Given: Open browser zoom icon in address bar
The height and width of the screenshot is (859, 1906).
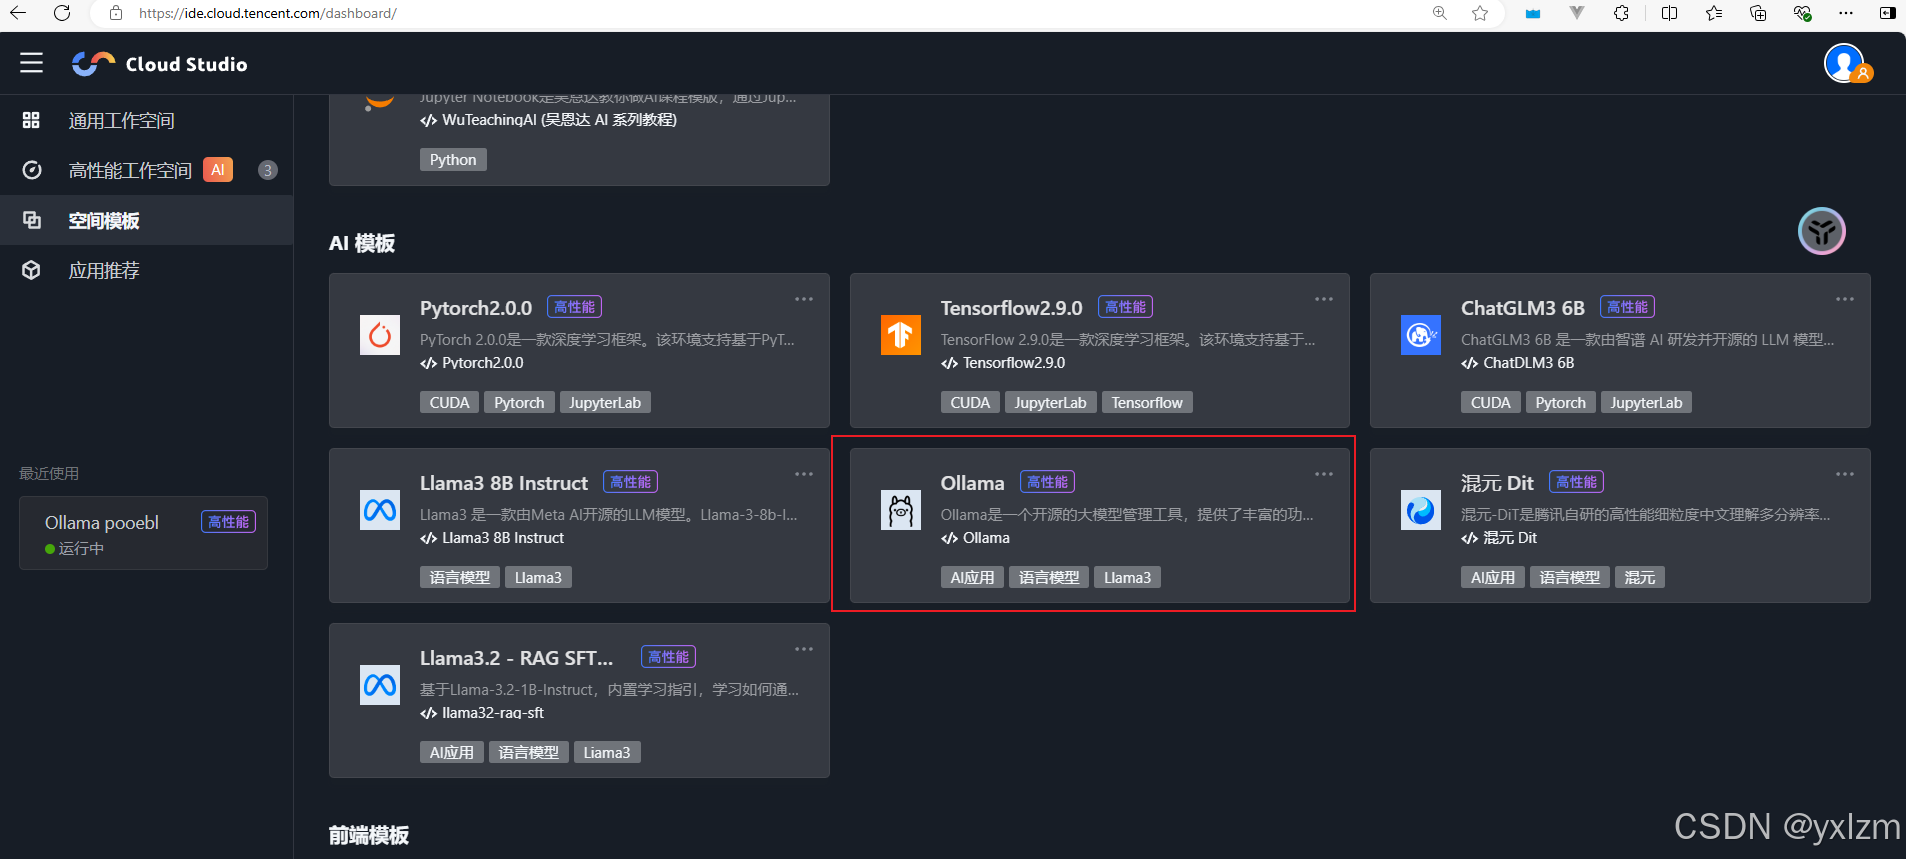Looking at the screenshot, I should click(x=1440, y=13).
